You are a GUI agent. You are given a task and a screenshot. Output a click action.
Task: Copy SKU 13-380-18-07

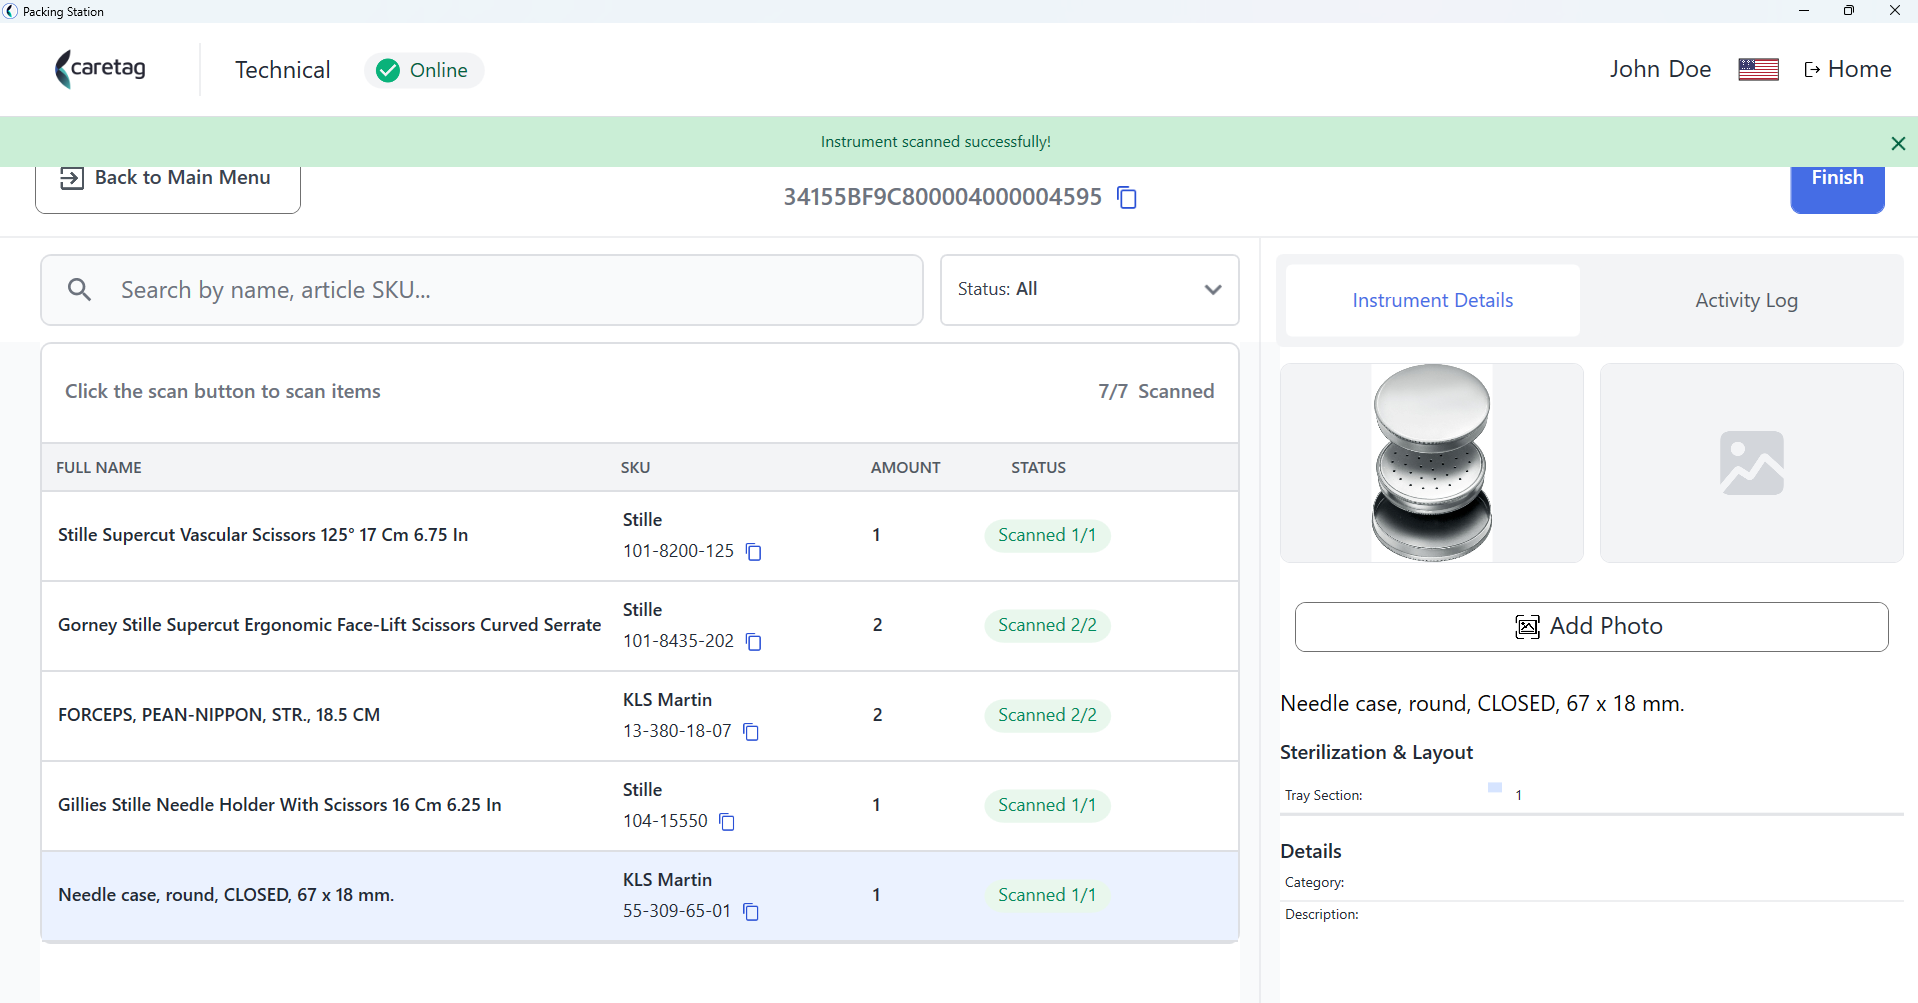point(751,732)
